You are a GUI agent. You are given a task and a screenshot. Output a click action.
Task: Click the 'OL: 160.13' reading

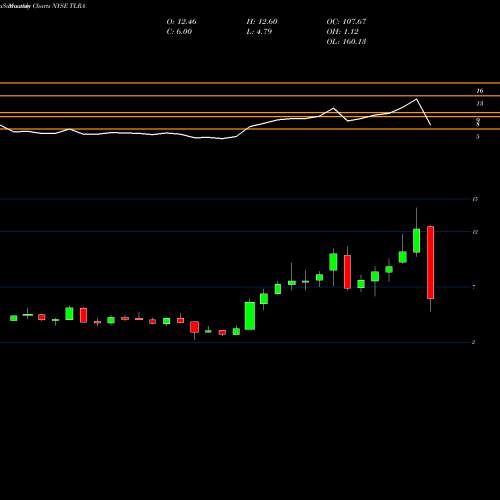(x=346, y=42)
